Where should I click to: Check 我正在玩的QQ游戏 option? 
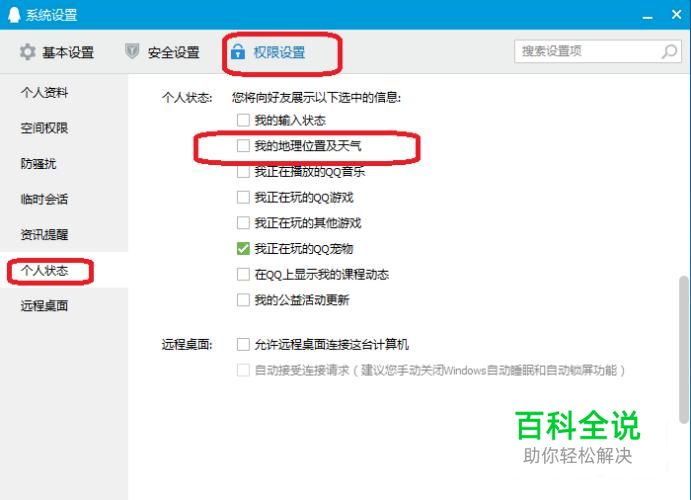[x=243, y=197]
